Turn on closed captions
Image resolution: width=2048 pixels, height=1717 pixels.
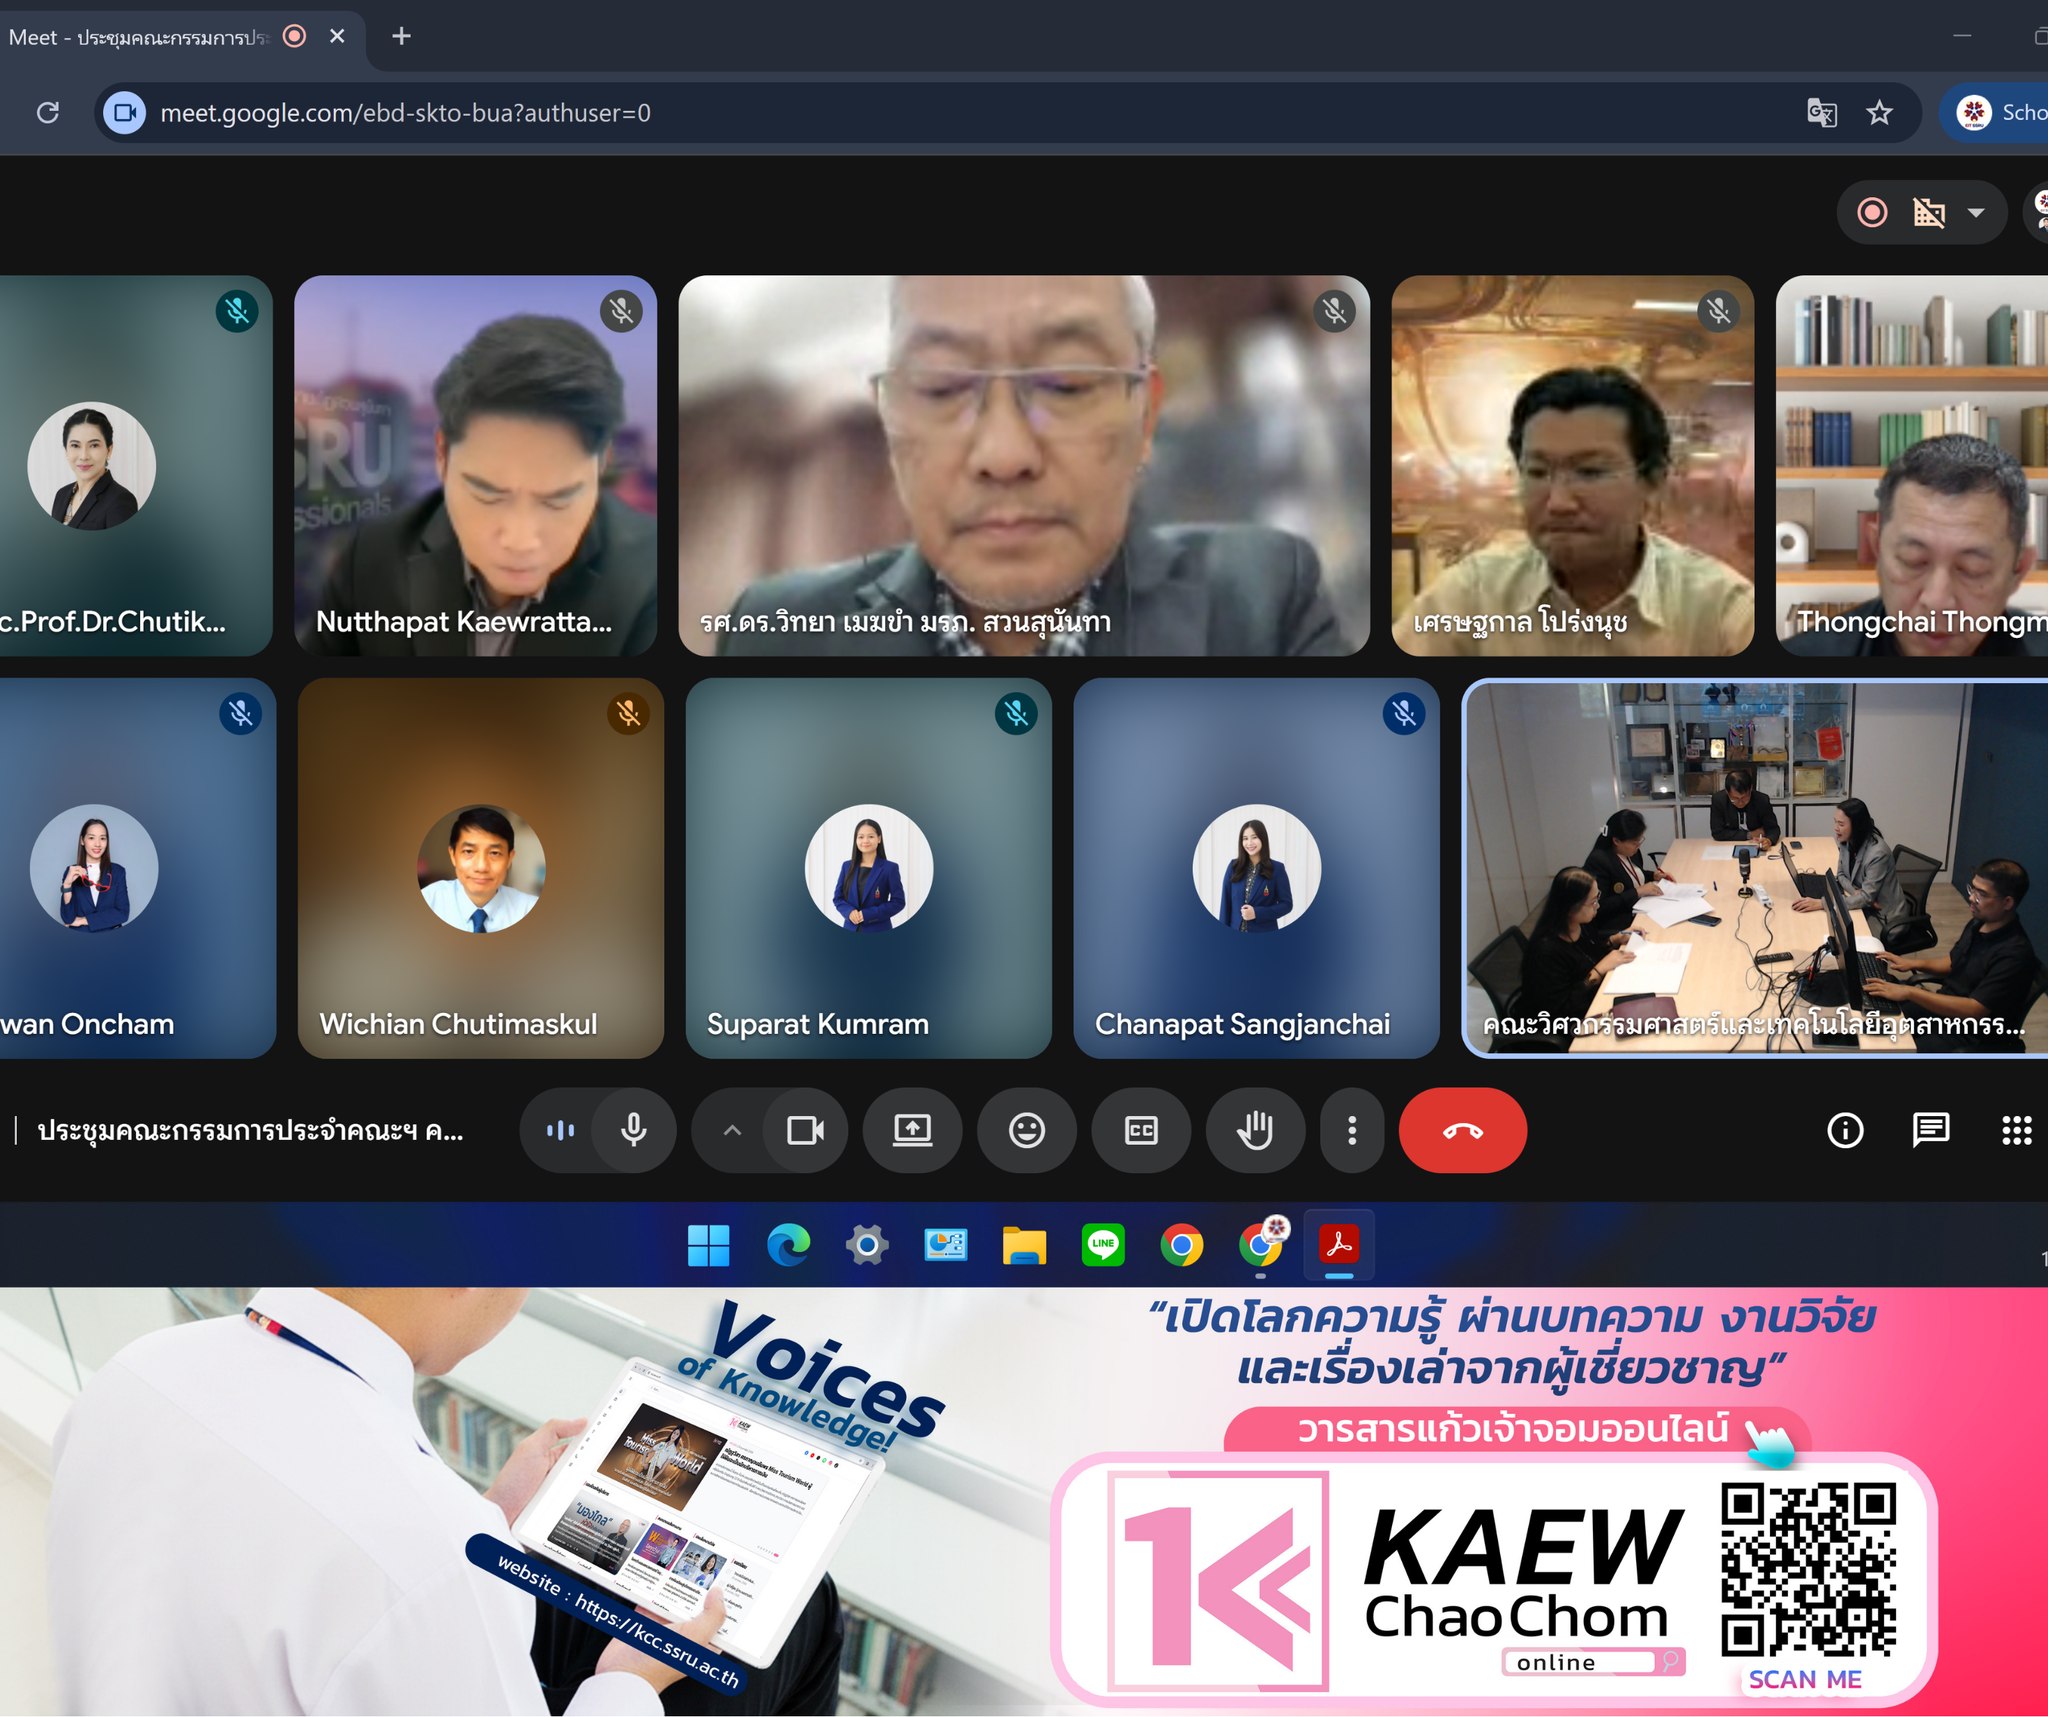click(1141, 1131)
